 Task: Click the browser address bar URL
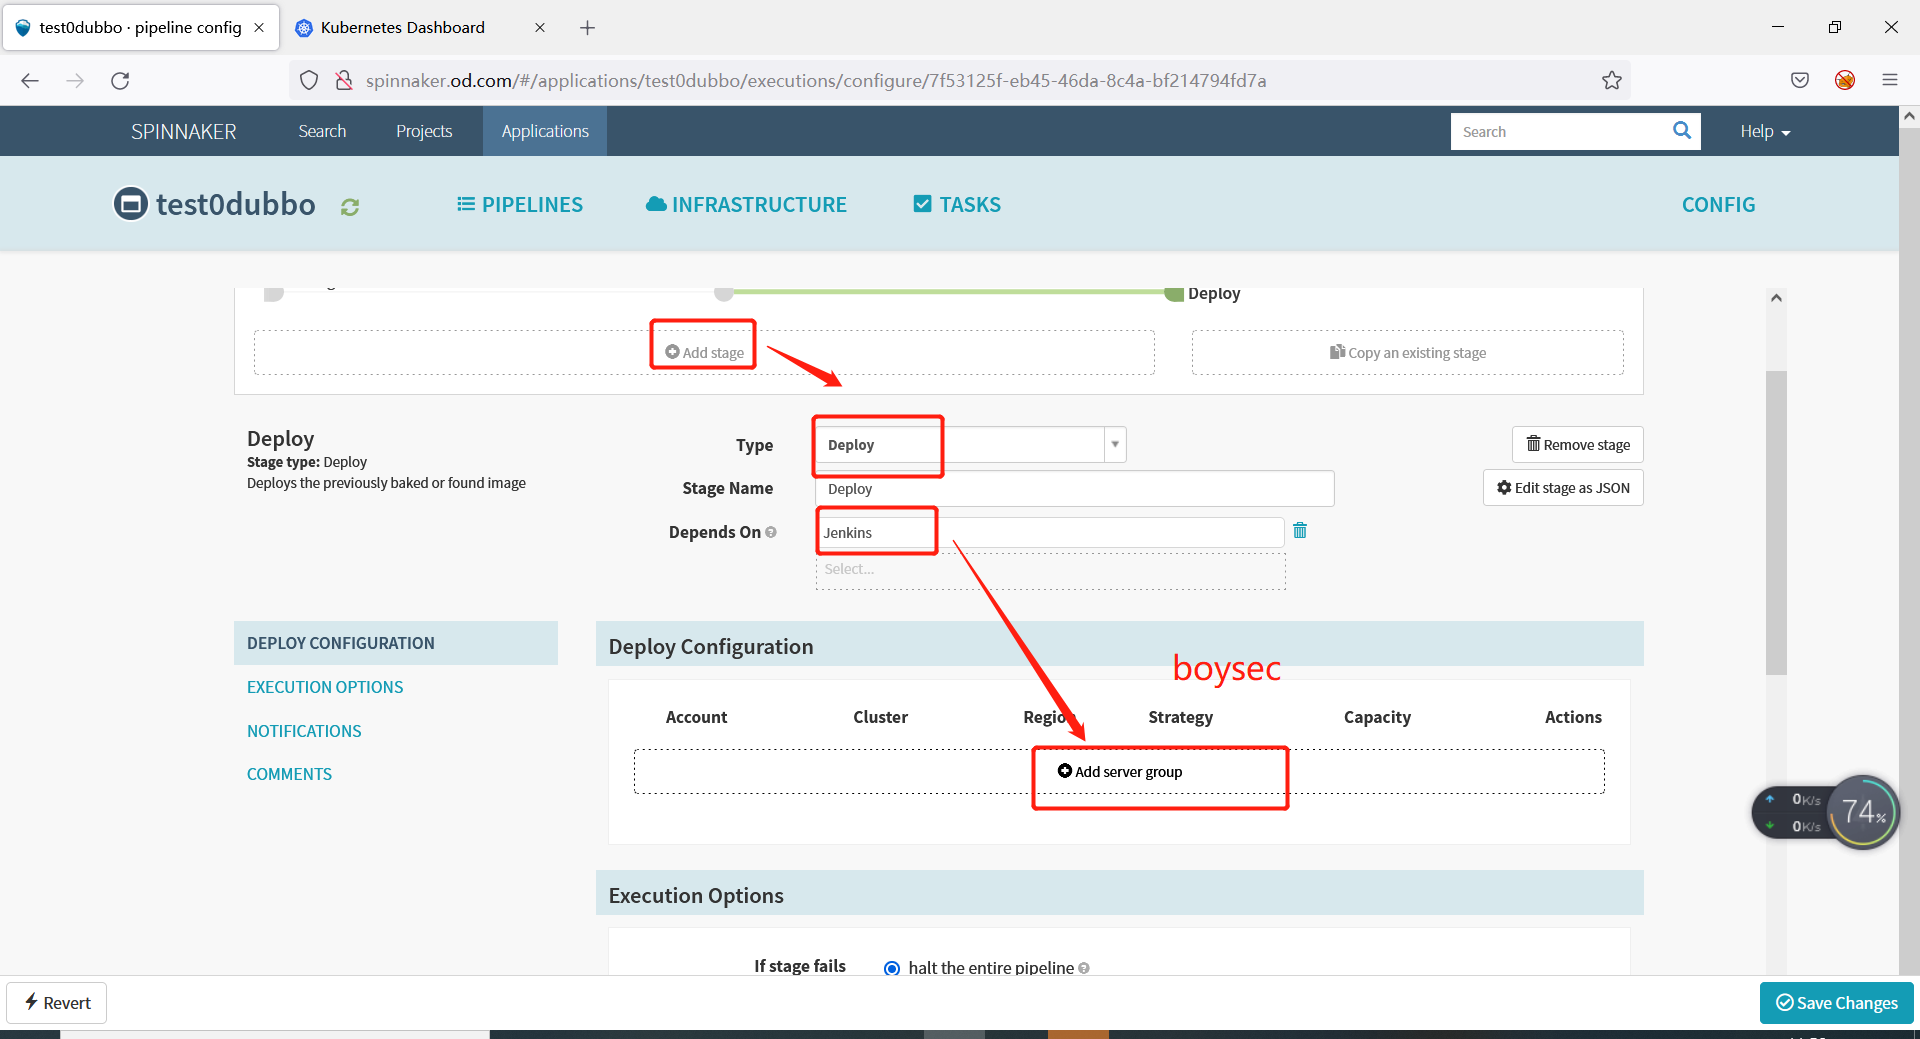815,81
